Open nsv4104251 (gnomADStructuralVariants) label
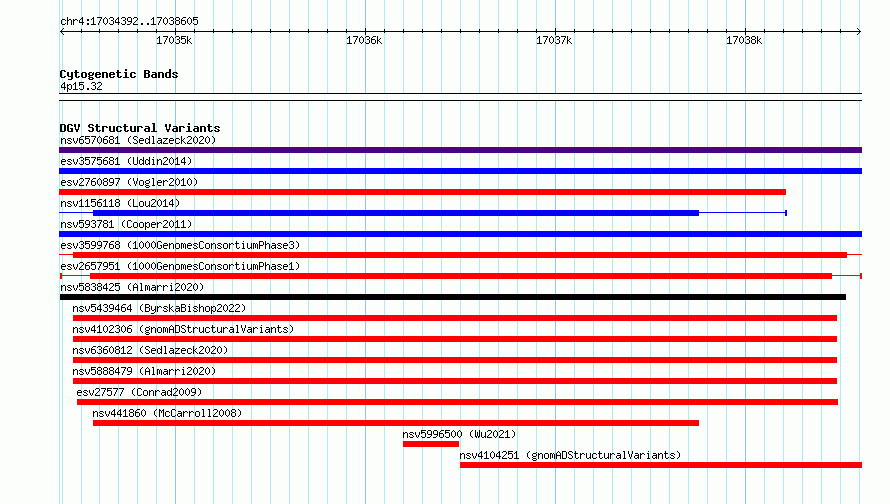 click(570, 455)
